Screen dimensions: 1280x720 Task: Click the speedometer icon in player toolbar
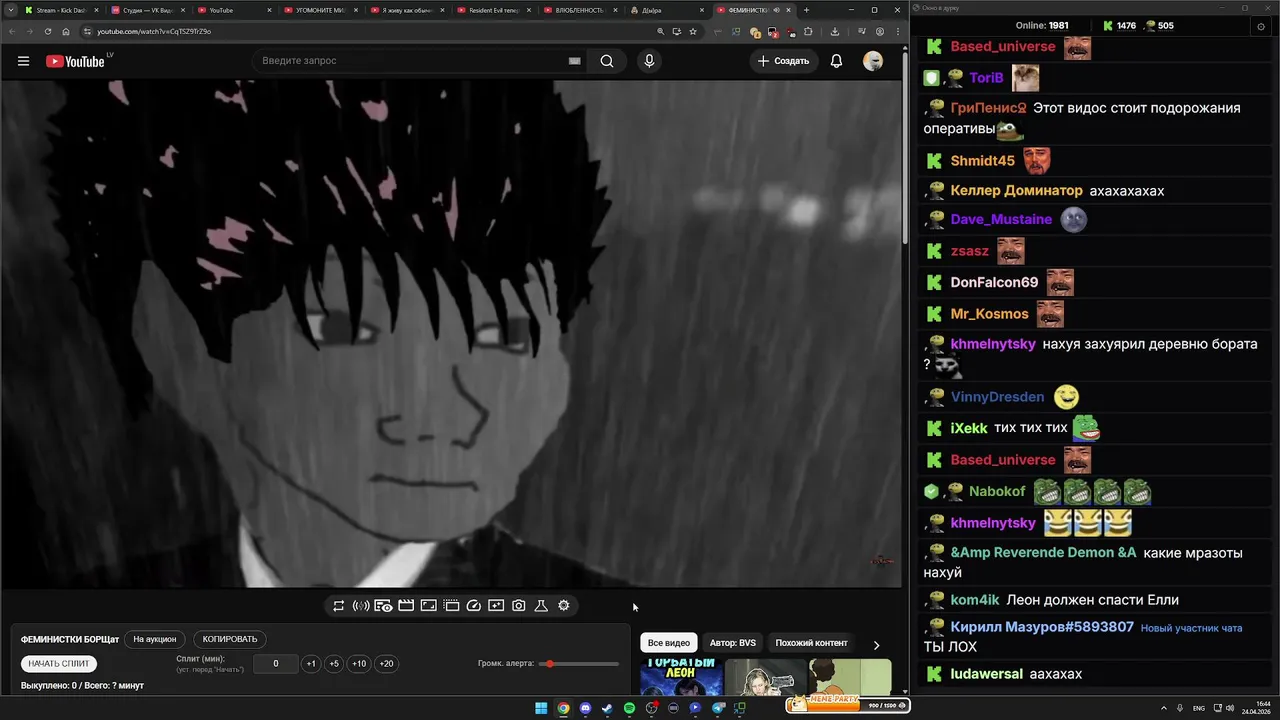pyautogui.click(x=474, y=606)
